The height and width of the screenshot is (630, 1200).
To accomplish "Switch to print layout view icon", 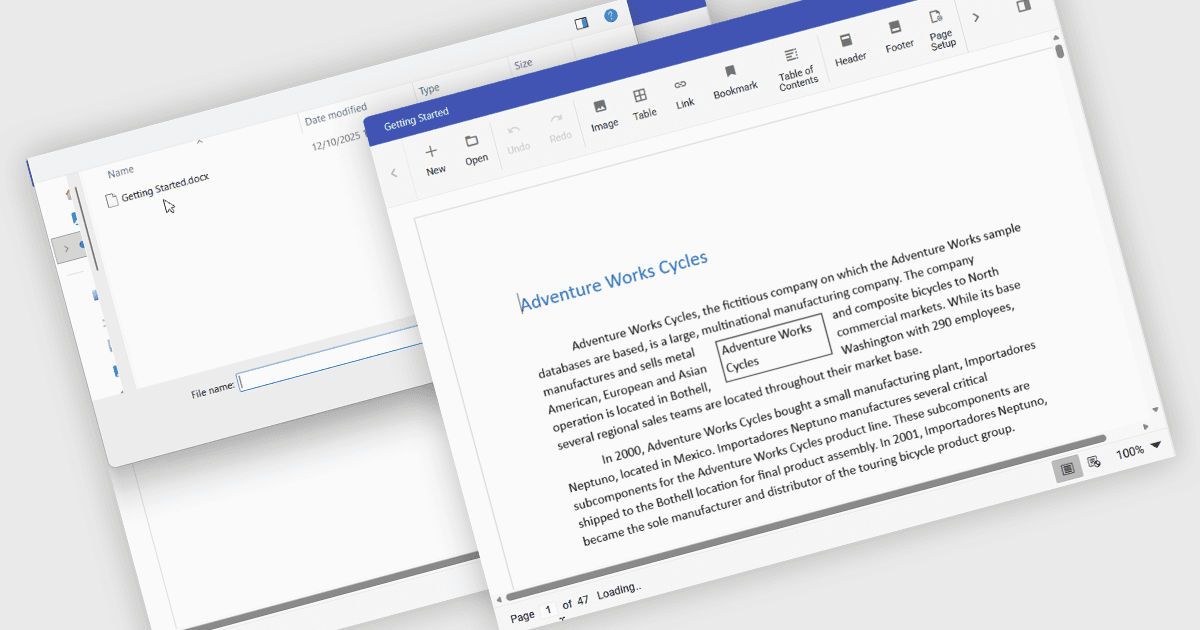I will [1068, 468].
